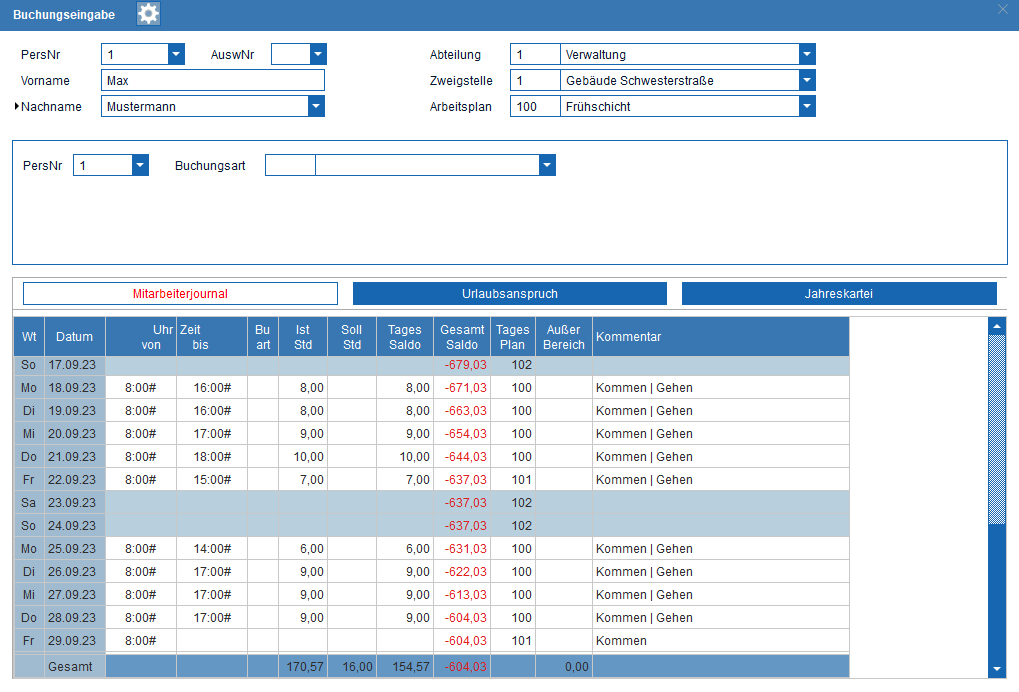Click the journal table vertical scrollbar thumb
Screen dimensions: 1019x692
[x=997, y=429]
